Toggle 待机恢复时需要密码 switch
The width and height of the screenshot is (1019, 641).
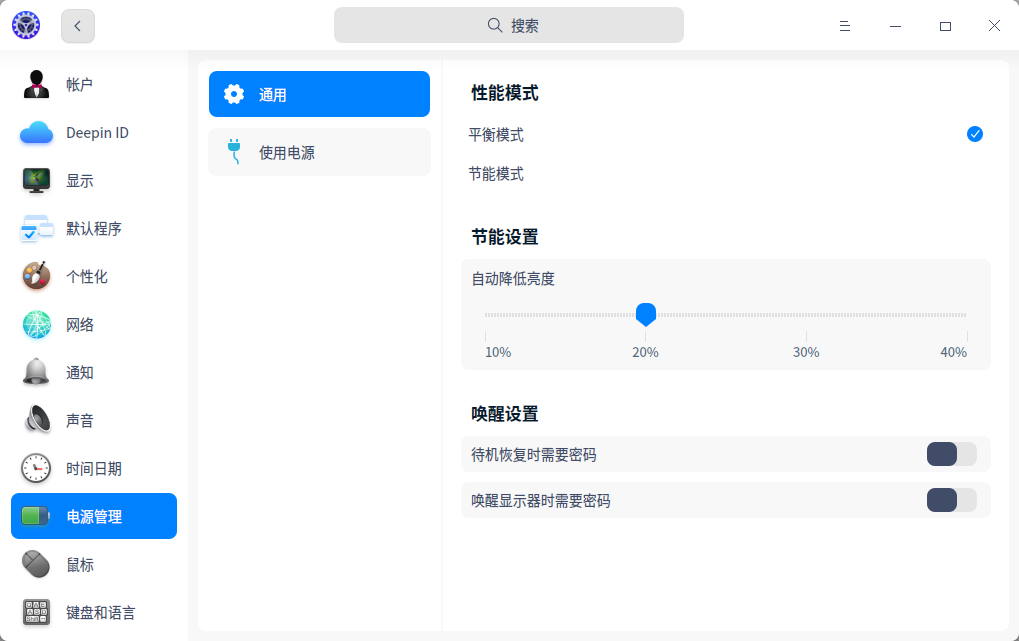(x=951, y=454)
